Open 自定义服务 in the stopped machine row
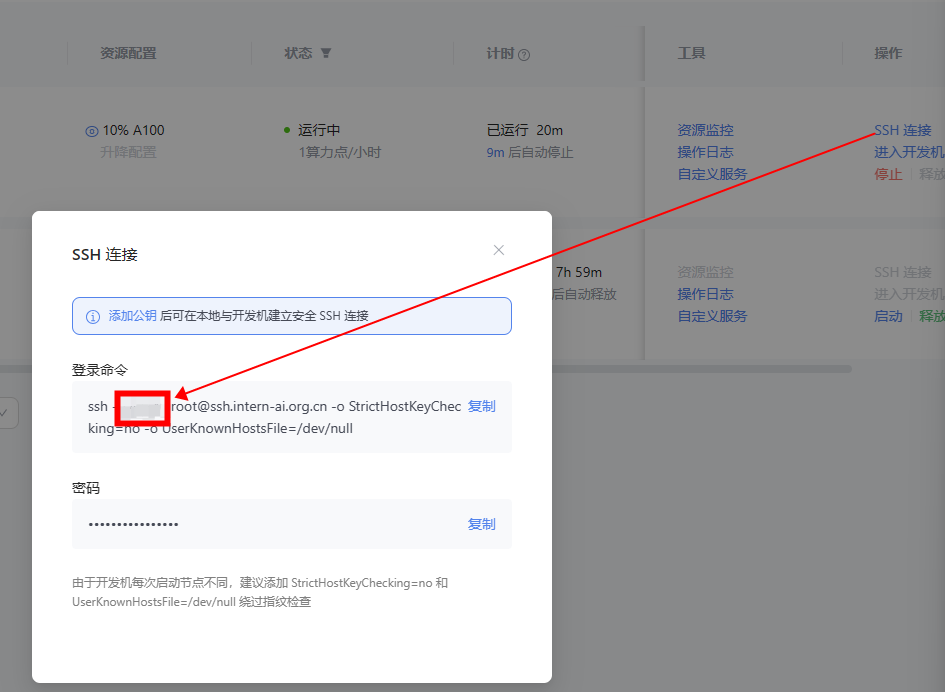The width and height of the screenshot is (945, 692). [x=712, y=316]
